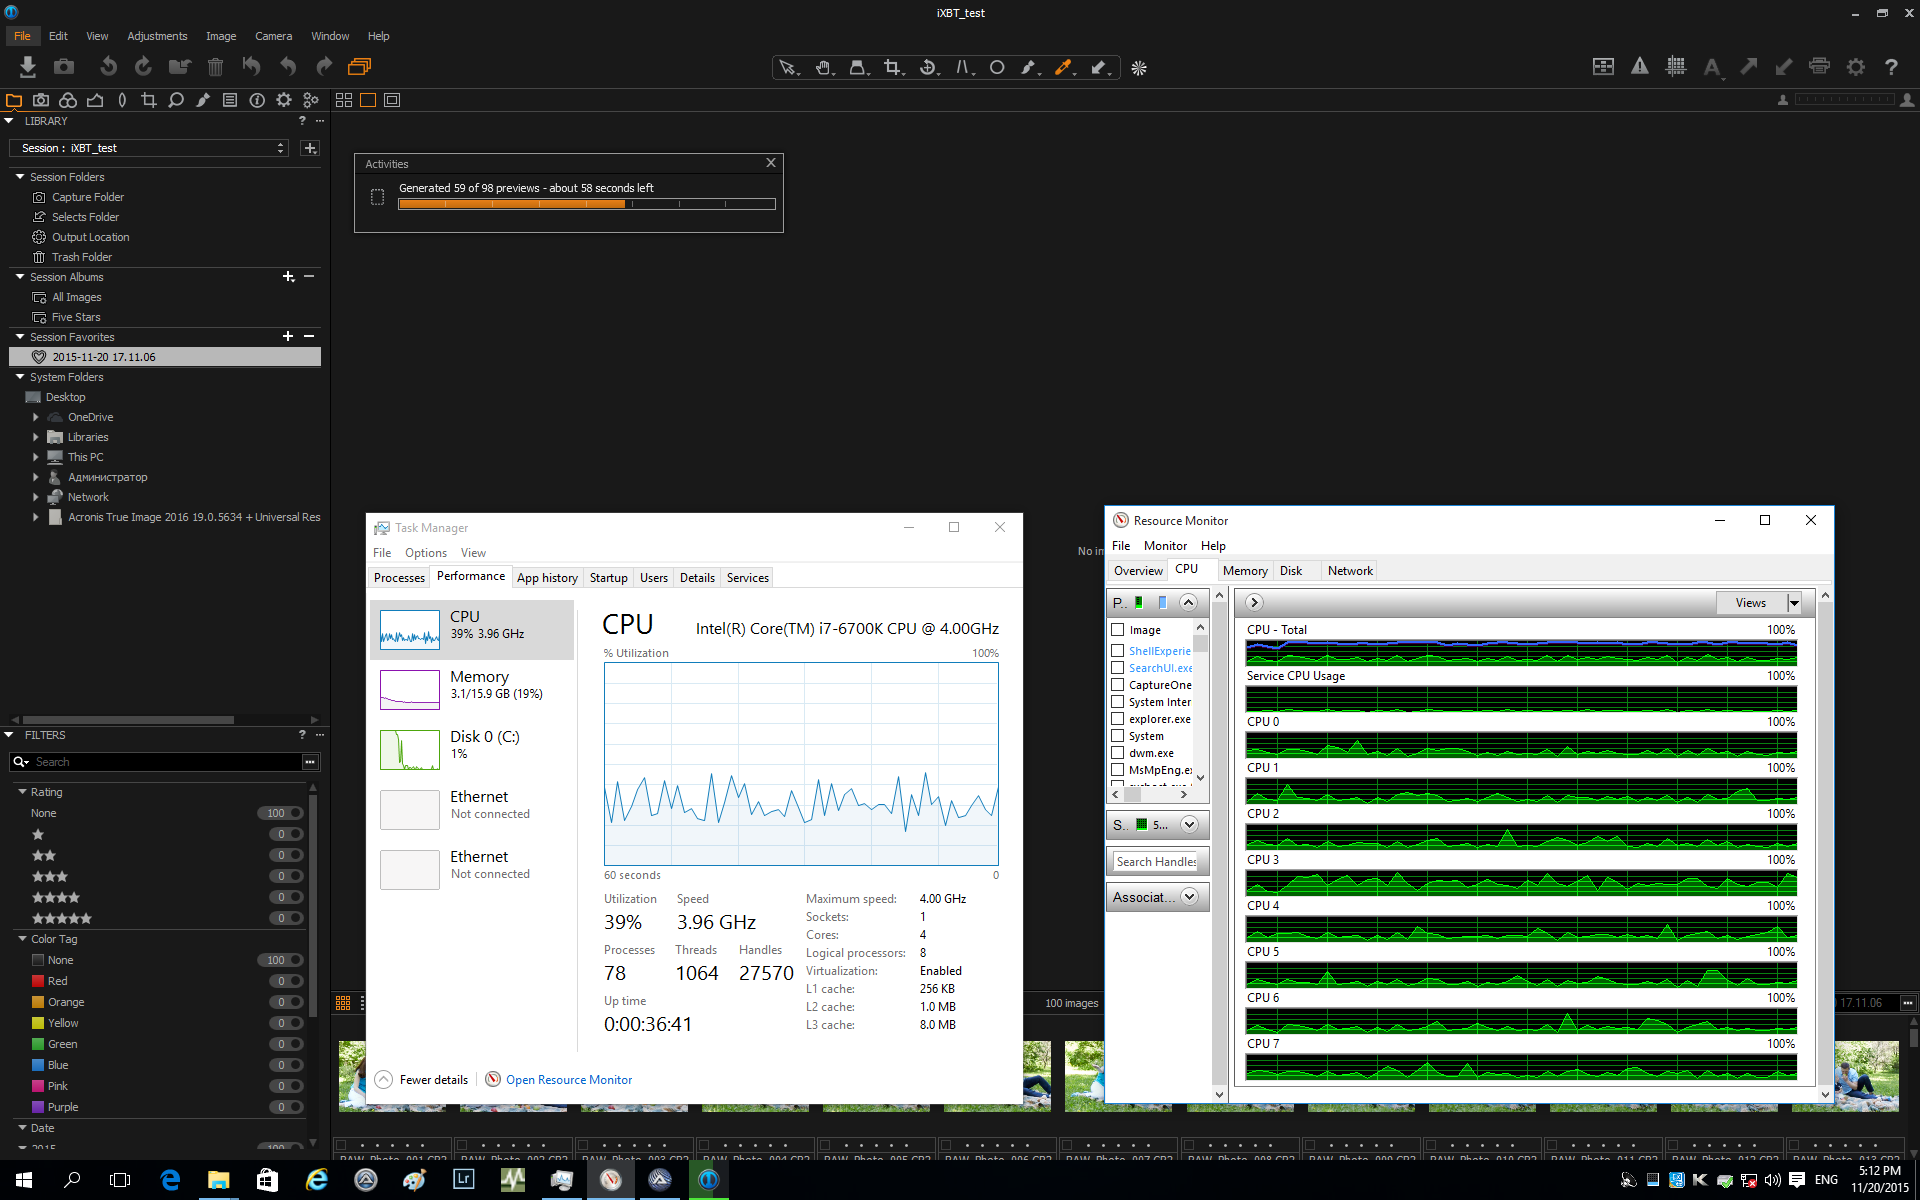Select the Pan hand tool

click(823, 68)
